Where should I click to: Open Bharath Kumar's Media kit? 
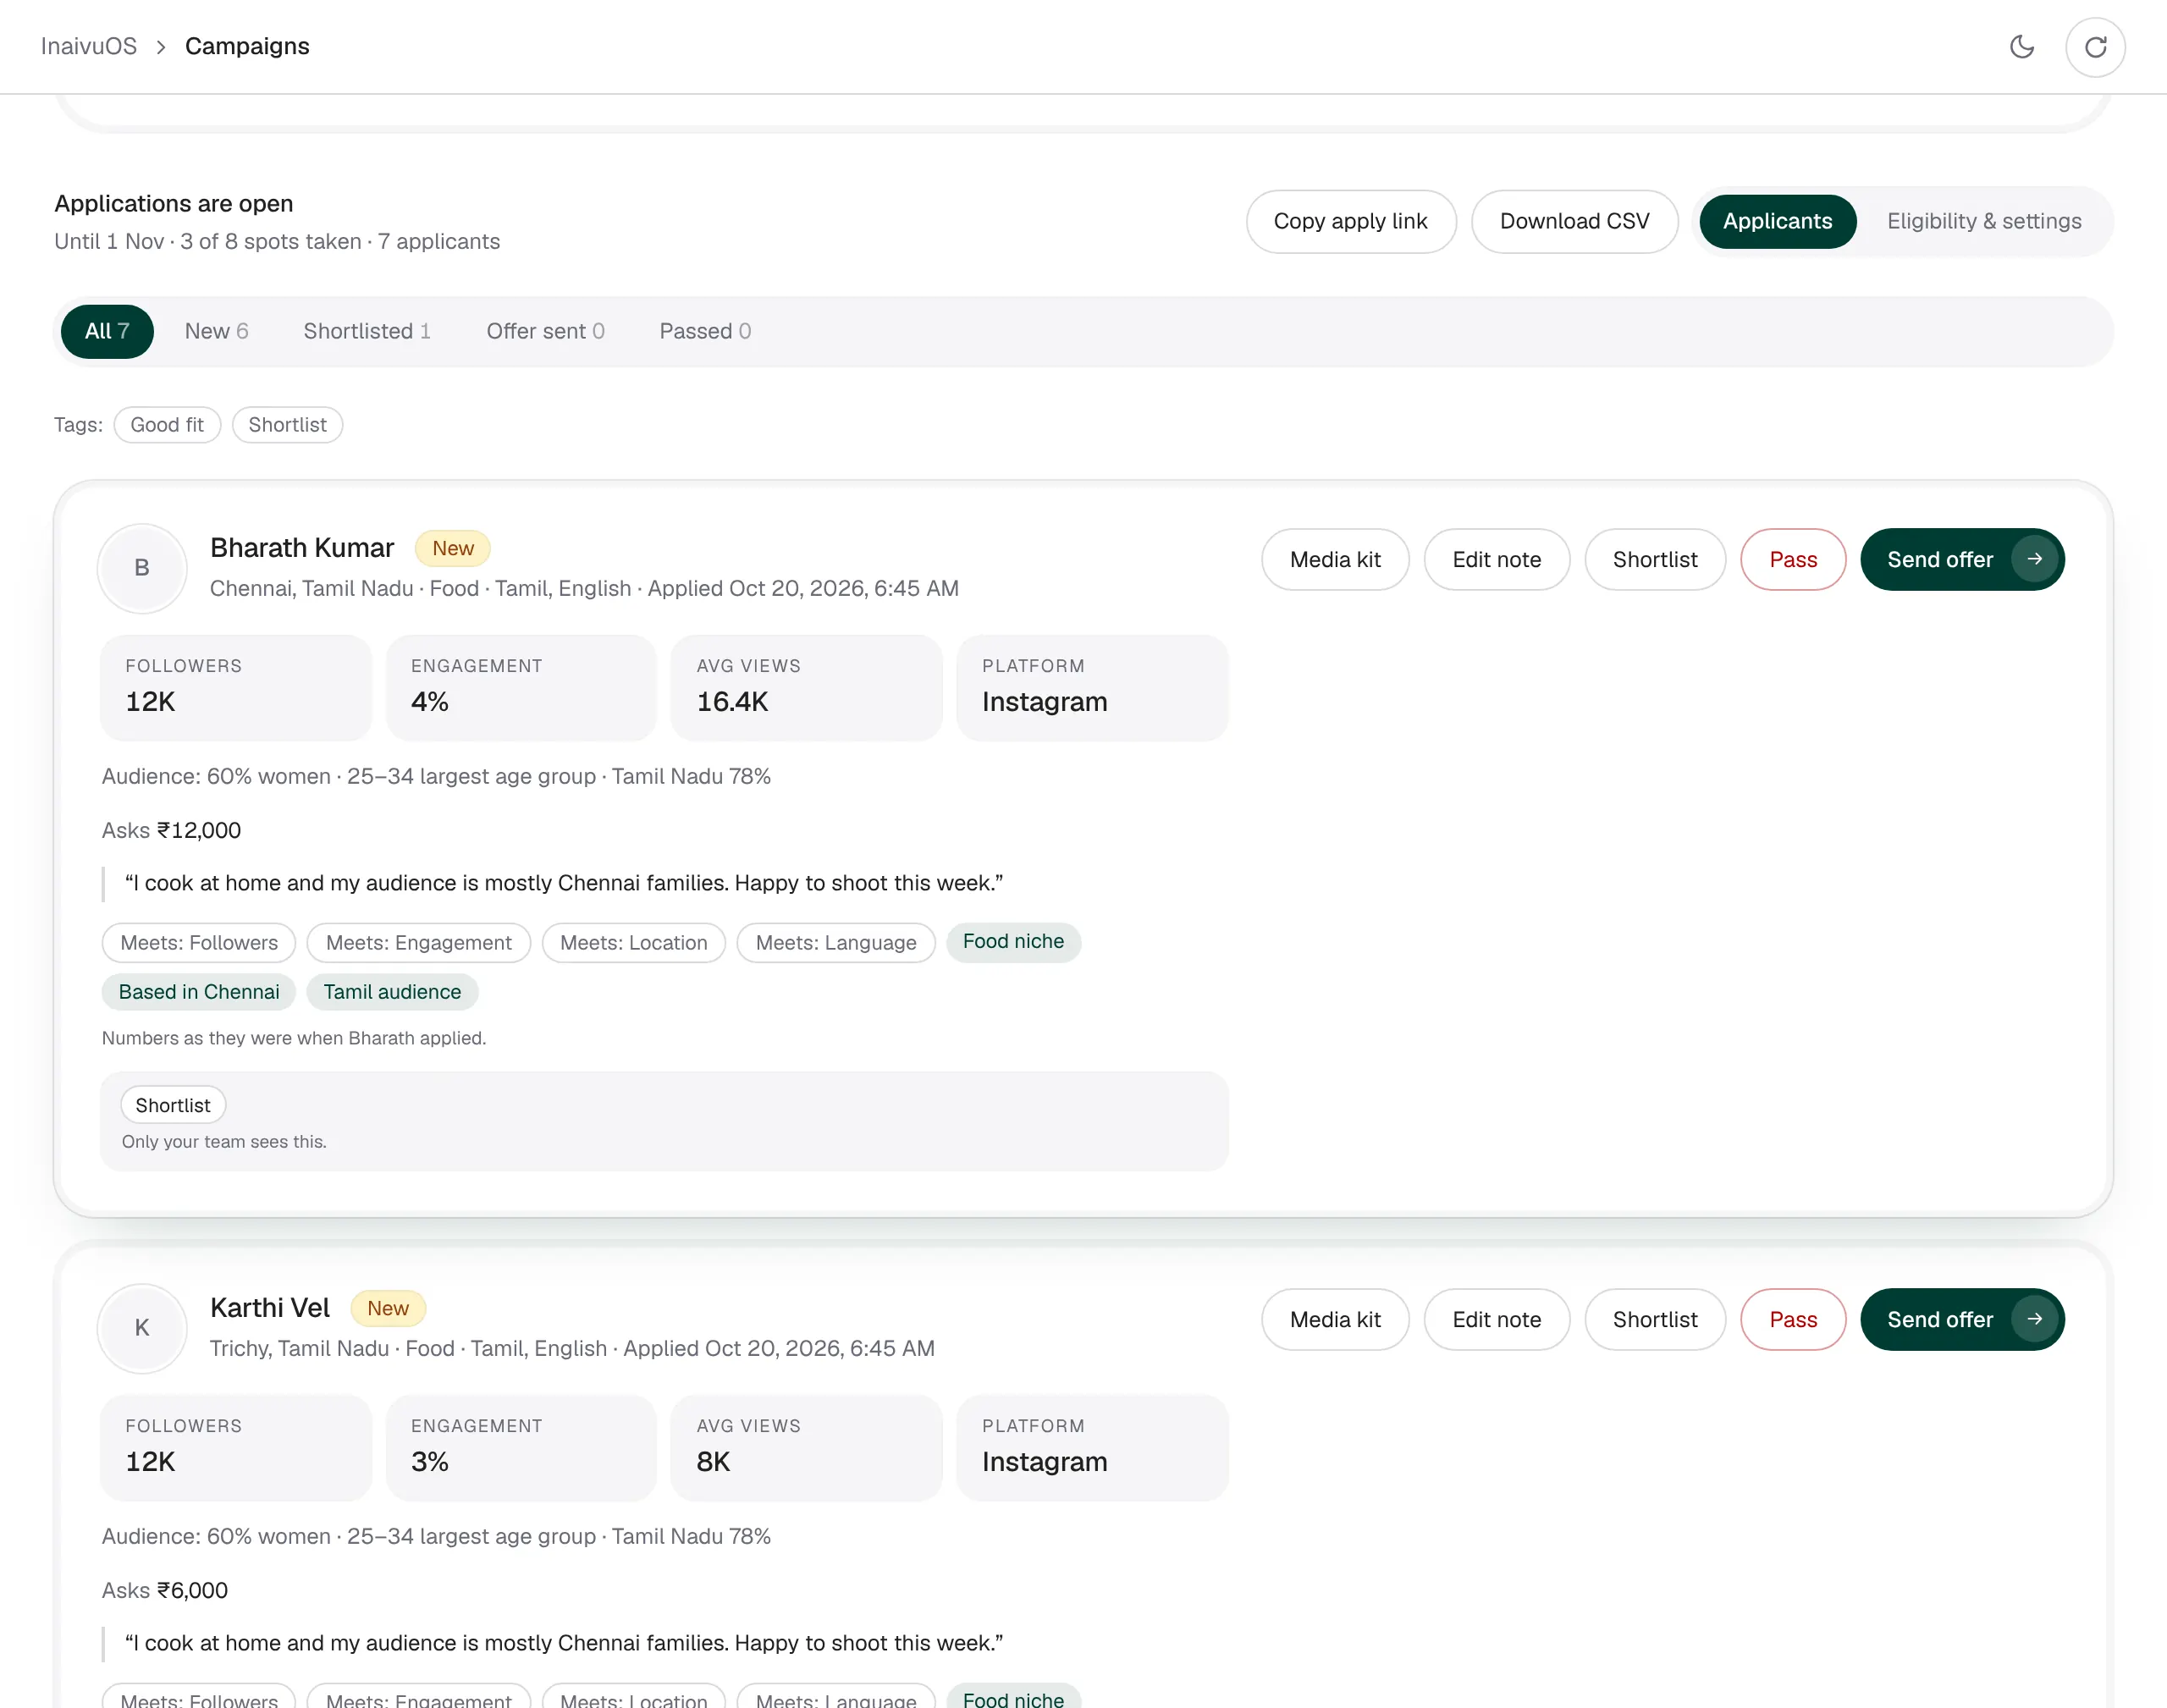pyautogui.click(x=1335, y=559)
